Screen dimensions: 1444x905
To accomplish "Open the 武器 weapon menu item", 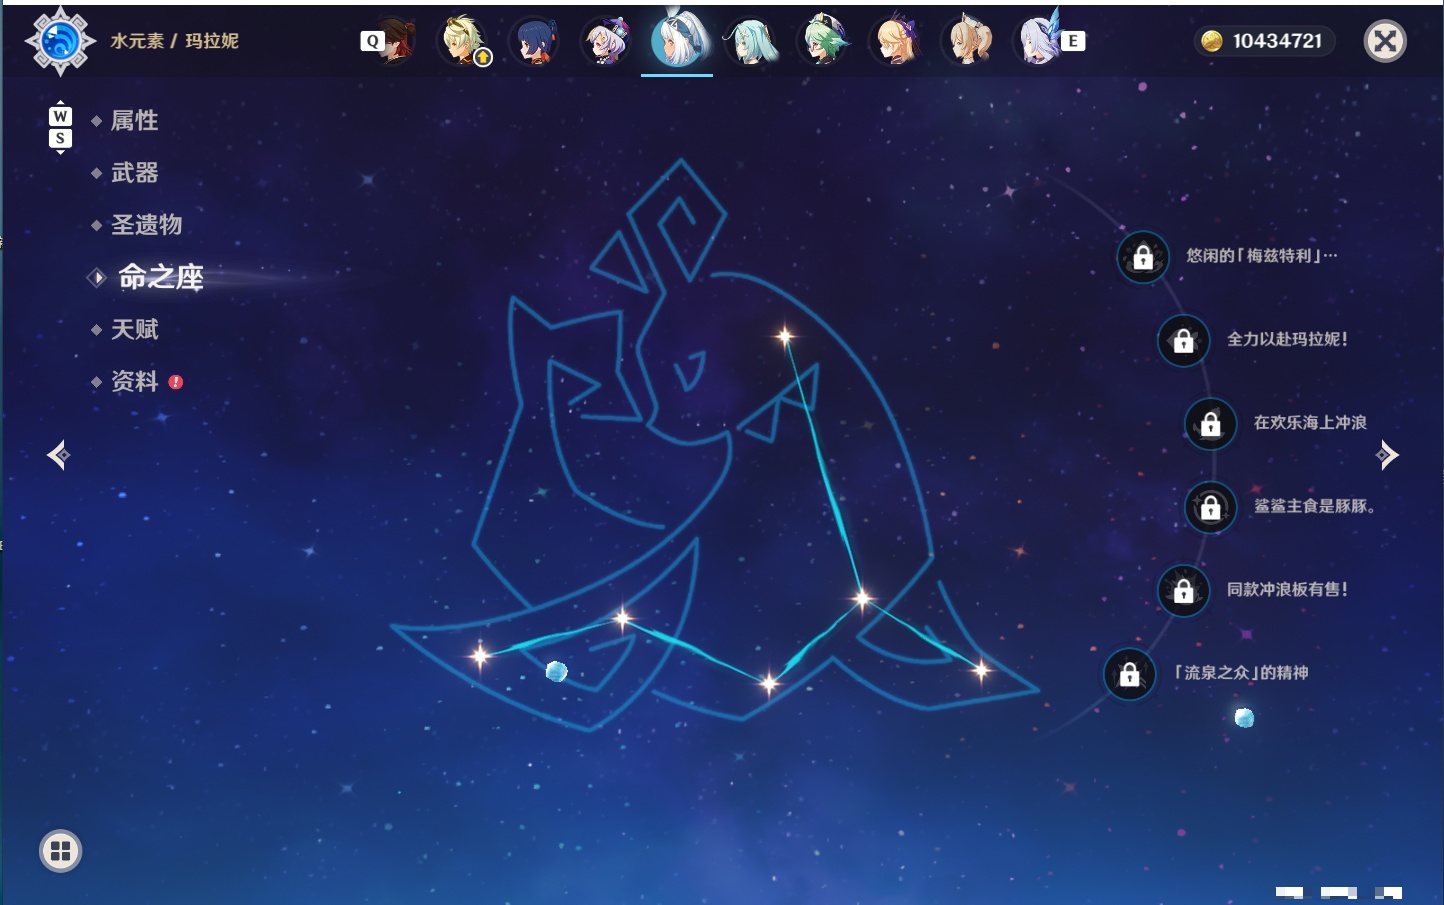I will [134, 173].
